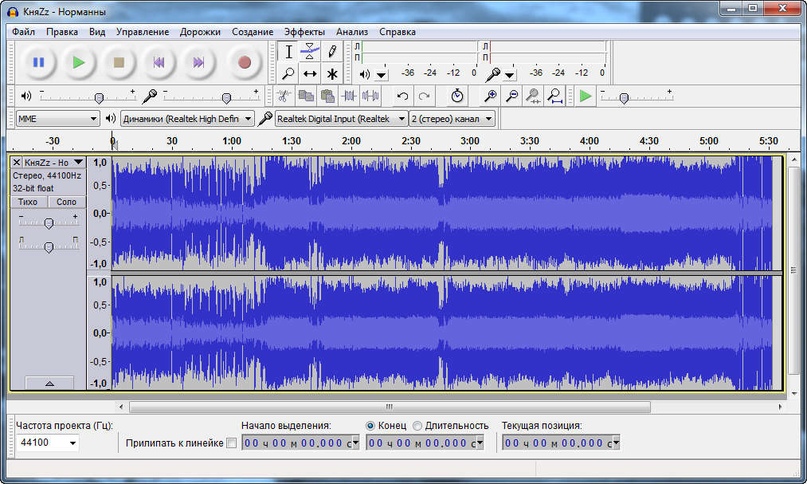Open the Файл menu
The image size is (807, 484).
[x=23, y=31]
